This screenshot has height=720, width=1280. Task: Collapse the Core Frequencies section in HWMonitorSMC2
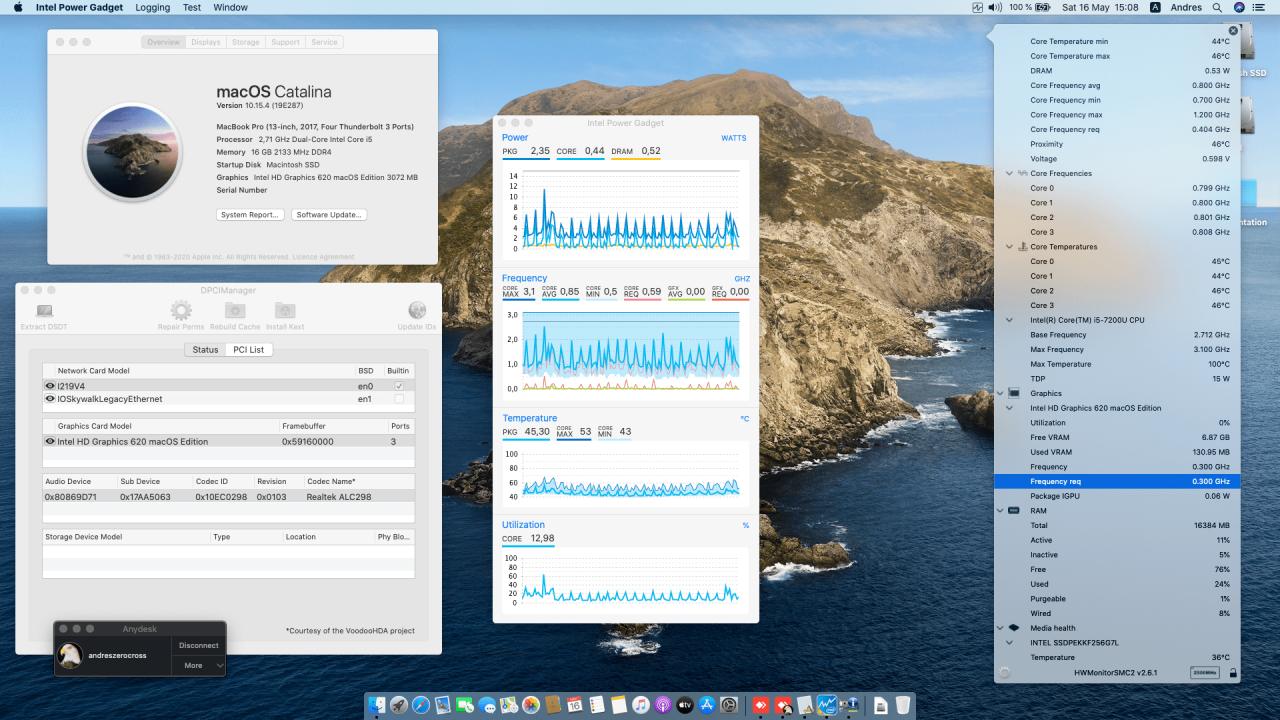tap(1009, 173)
